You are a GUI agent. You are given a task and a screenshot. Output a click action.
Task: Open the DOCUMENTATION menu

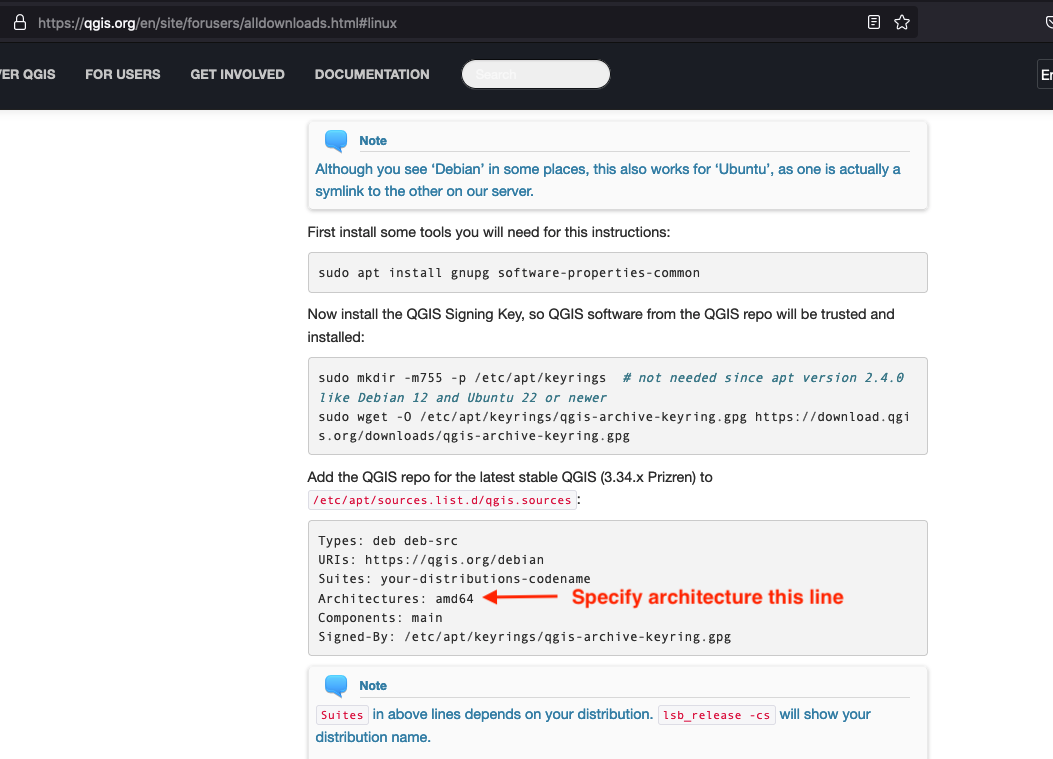tap(372, 75)
